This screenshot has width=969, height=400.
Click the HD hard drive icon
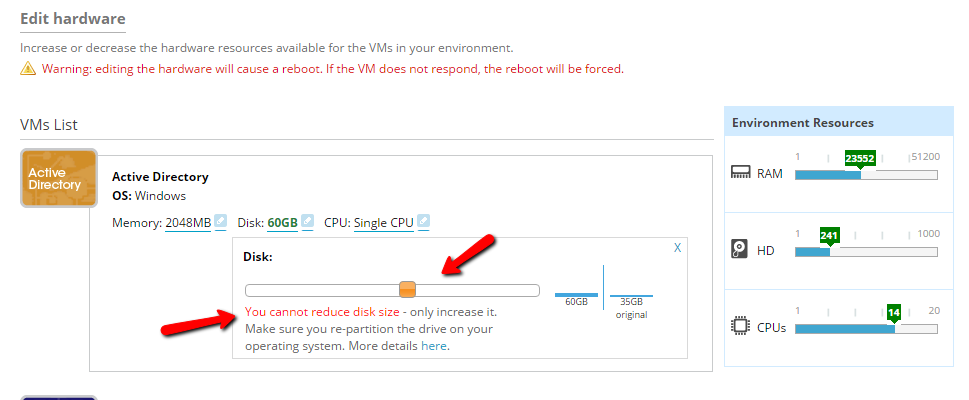739,250
